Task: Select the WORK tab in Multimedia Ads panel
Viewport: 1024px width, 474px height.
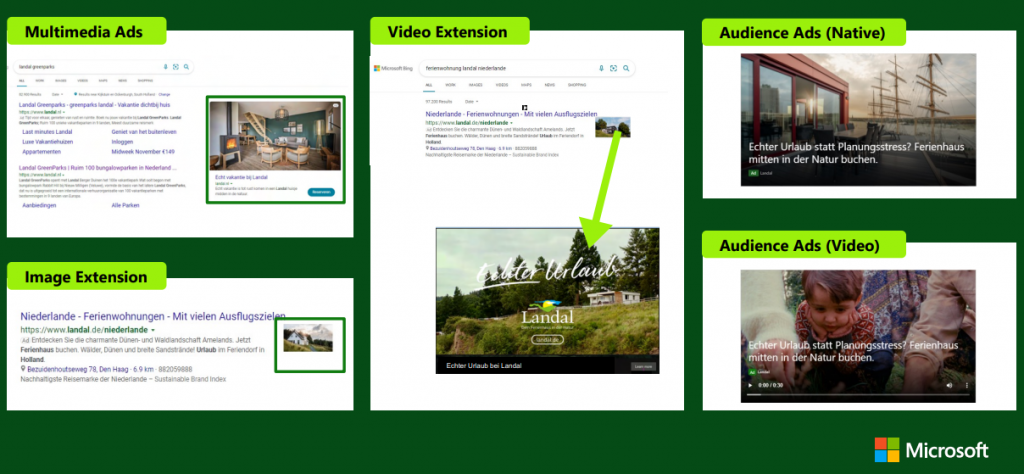Action: pos(40,81)
